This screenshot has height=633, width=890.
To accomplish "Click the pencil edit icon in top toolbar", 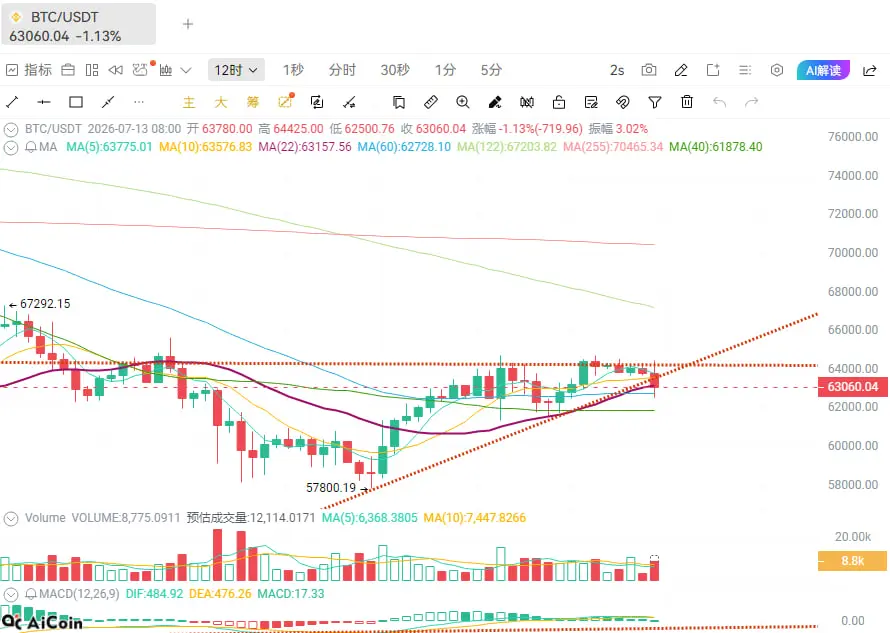I will (681, 70).
